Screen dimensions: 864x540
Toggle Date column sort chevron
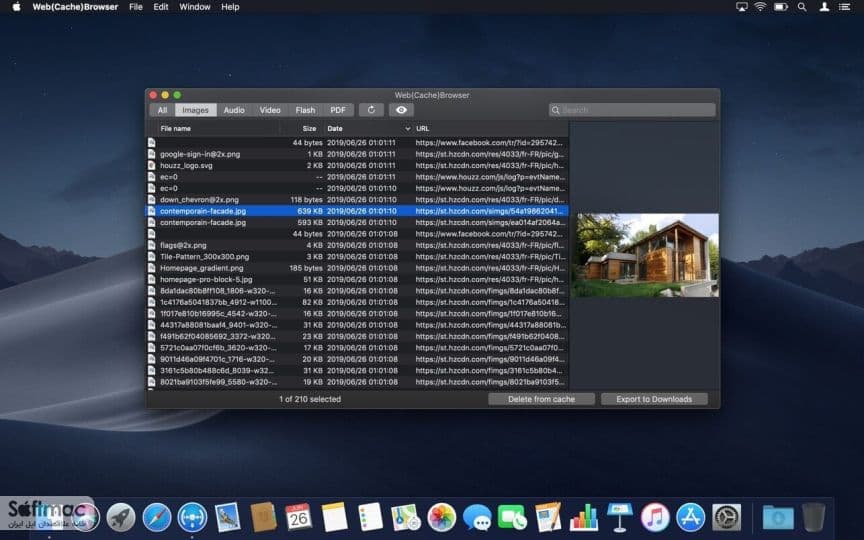click(x=408, y=128)
